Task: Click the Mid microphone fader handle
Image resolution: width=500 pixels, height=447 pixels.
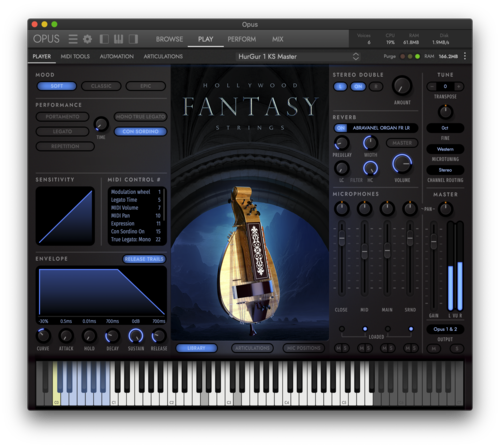Action: 364,252
